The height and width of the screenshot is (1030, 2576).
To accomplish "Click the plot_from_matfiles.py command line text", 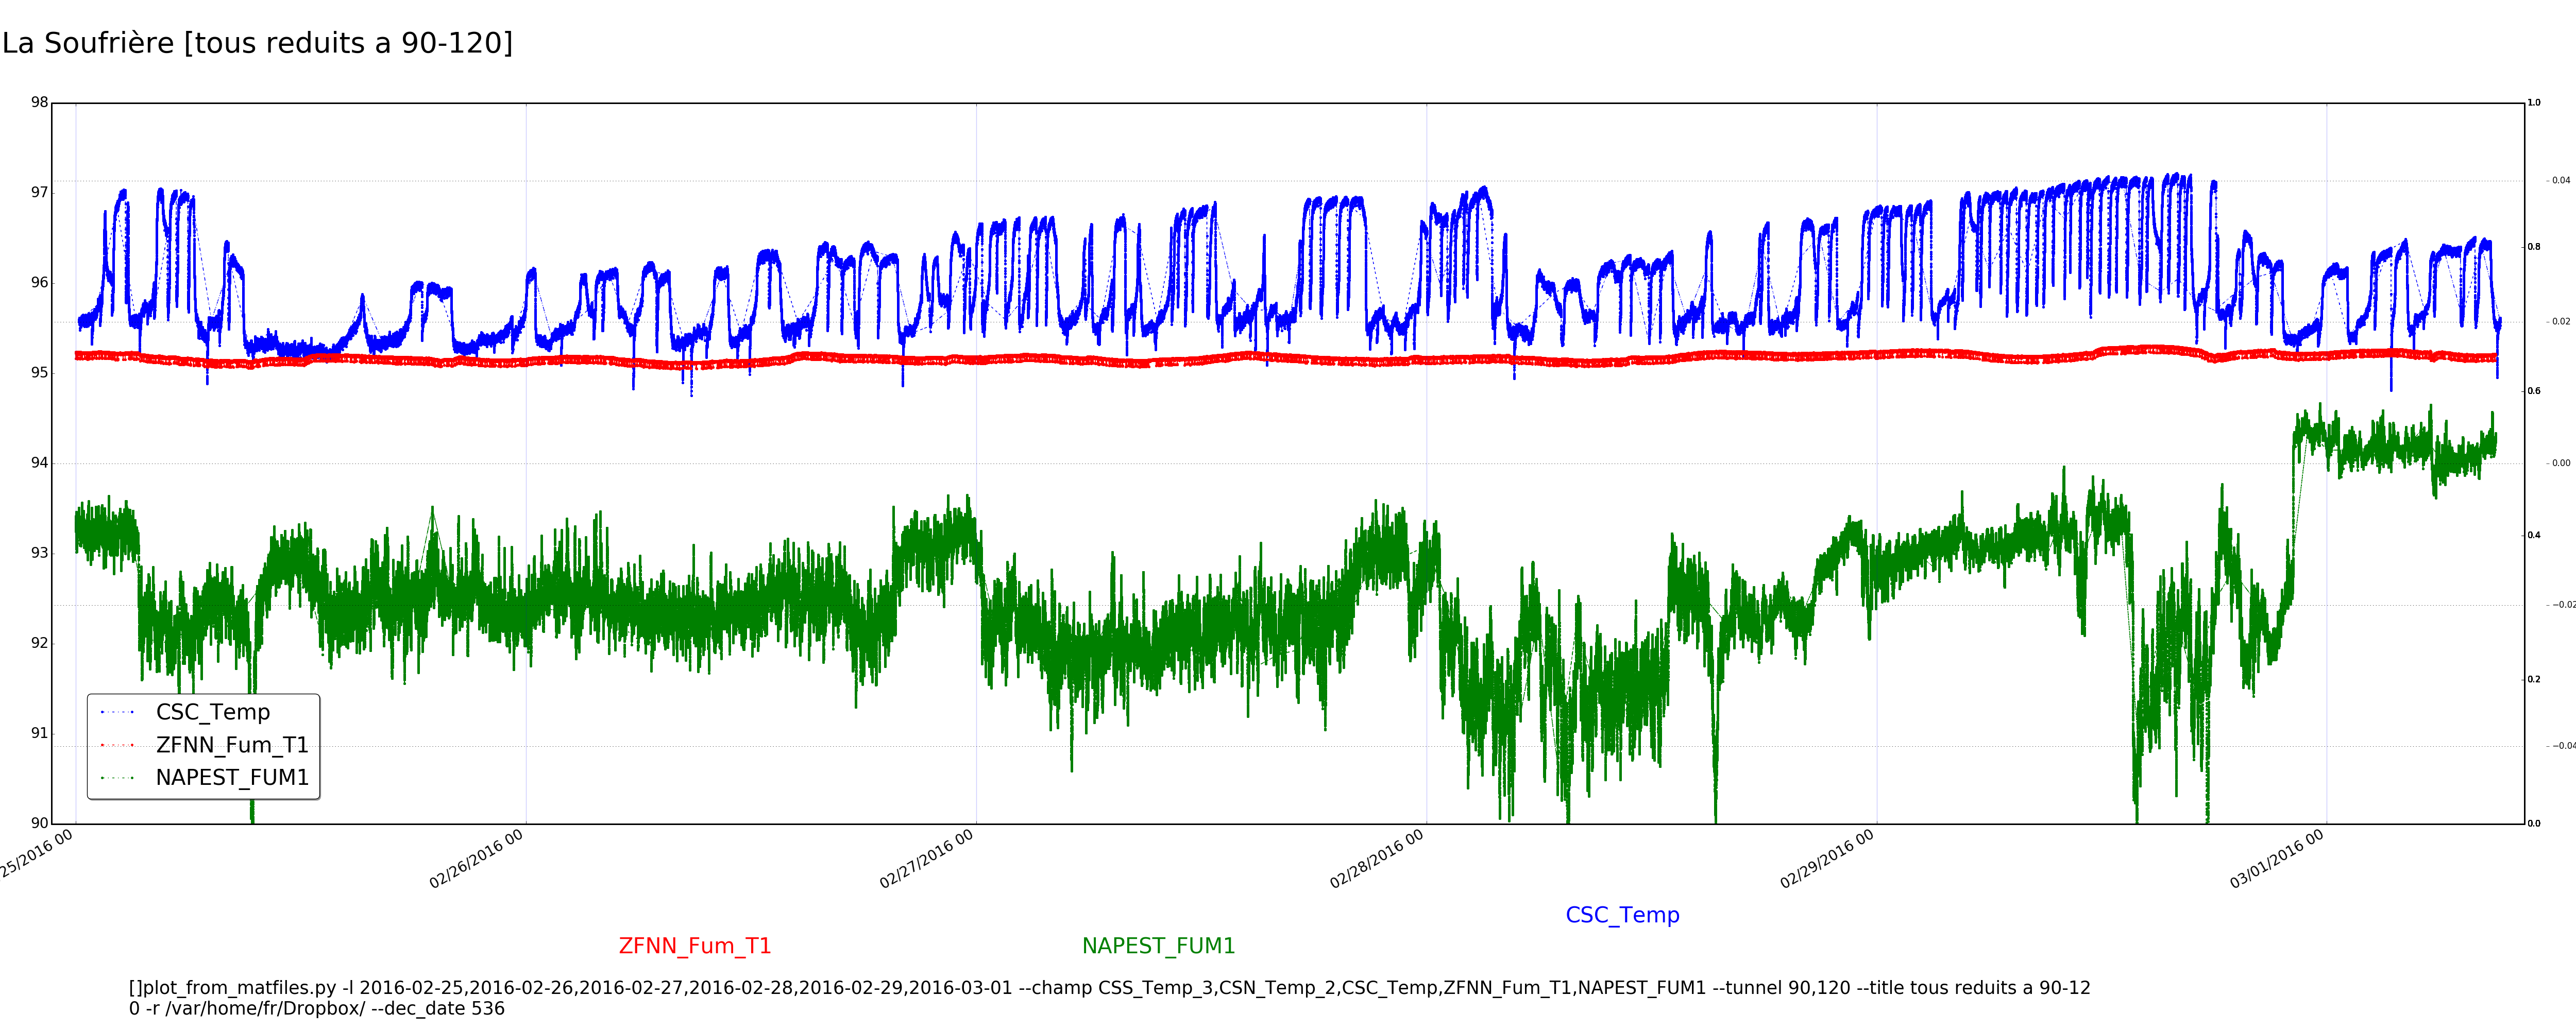I will (x=1110, y=988).
